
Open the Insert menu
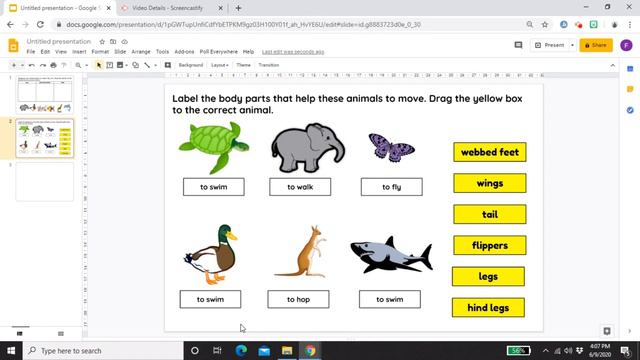coord(79,52)
